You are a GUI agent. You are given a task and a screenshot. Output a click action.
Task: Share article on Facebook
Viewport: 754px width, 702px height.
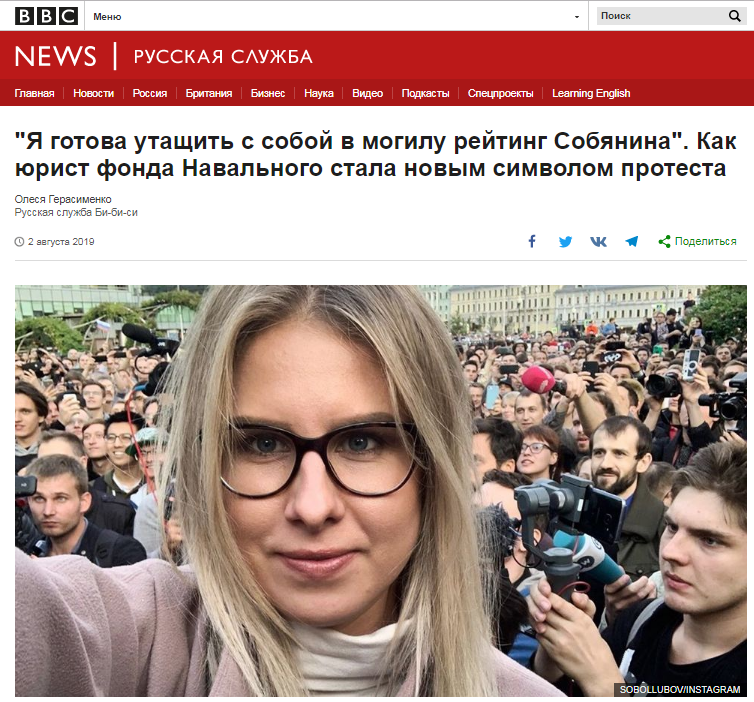click(x=532, y=241)
